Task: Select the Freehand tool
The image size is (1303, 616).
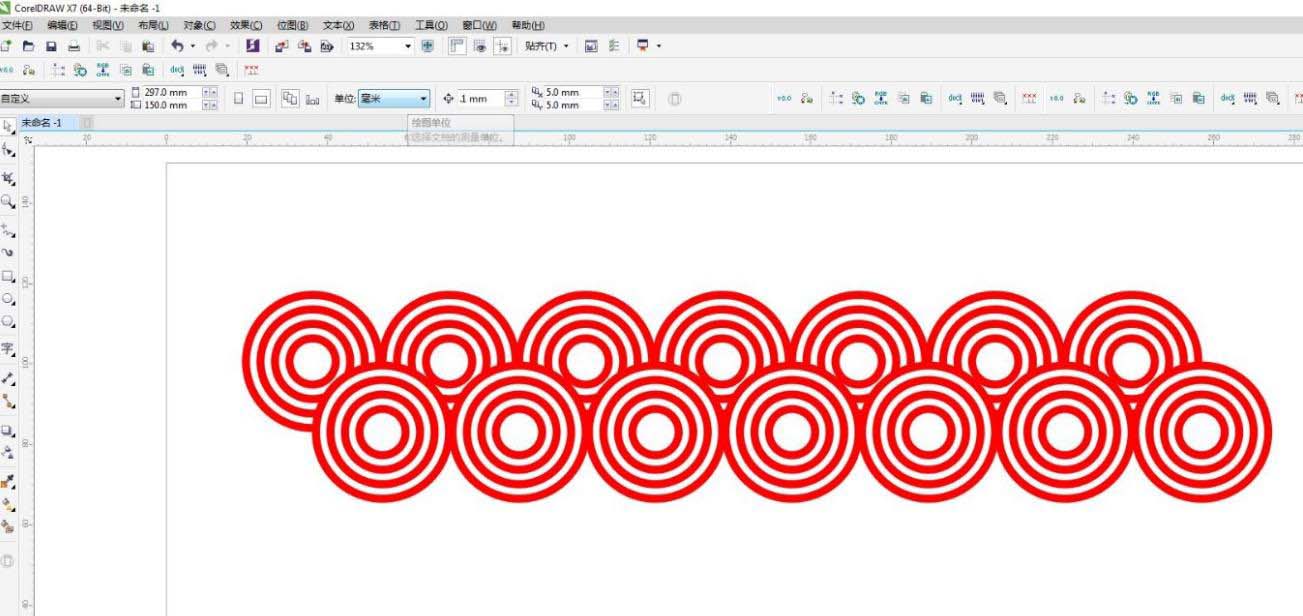Action: pyautogui.click(x=8, y=229)
